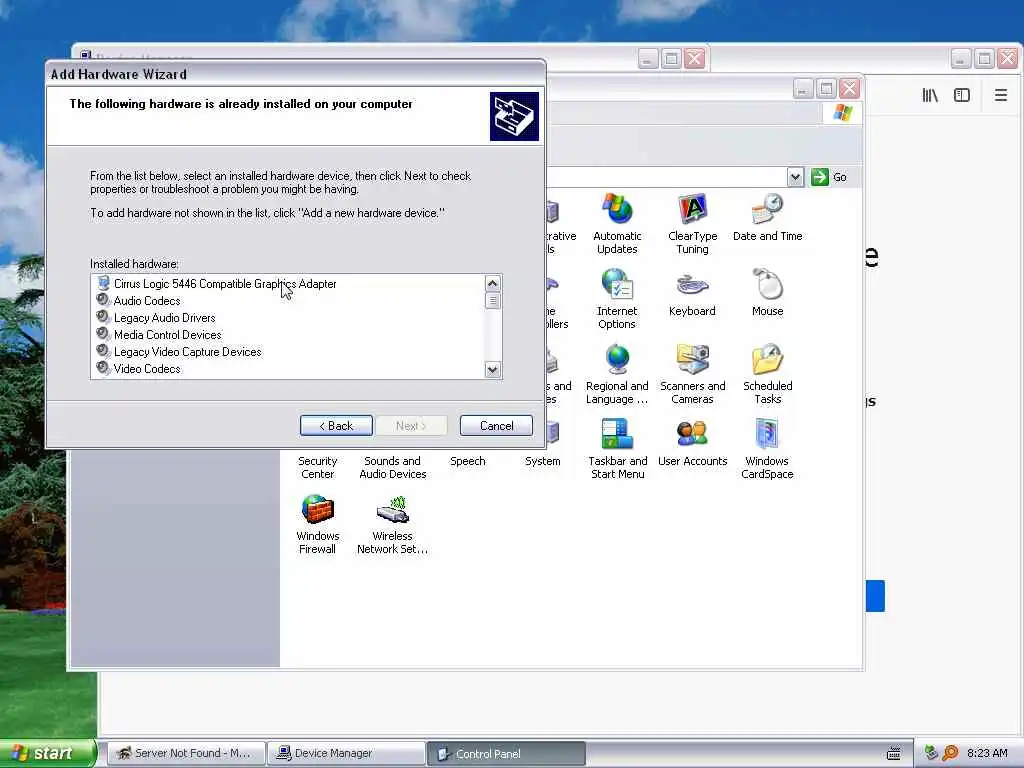
Task: Click the hardware list scrollbar thumb
Action: [492, 300]
